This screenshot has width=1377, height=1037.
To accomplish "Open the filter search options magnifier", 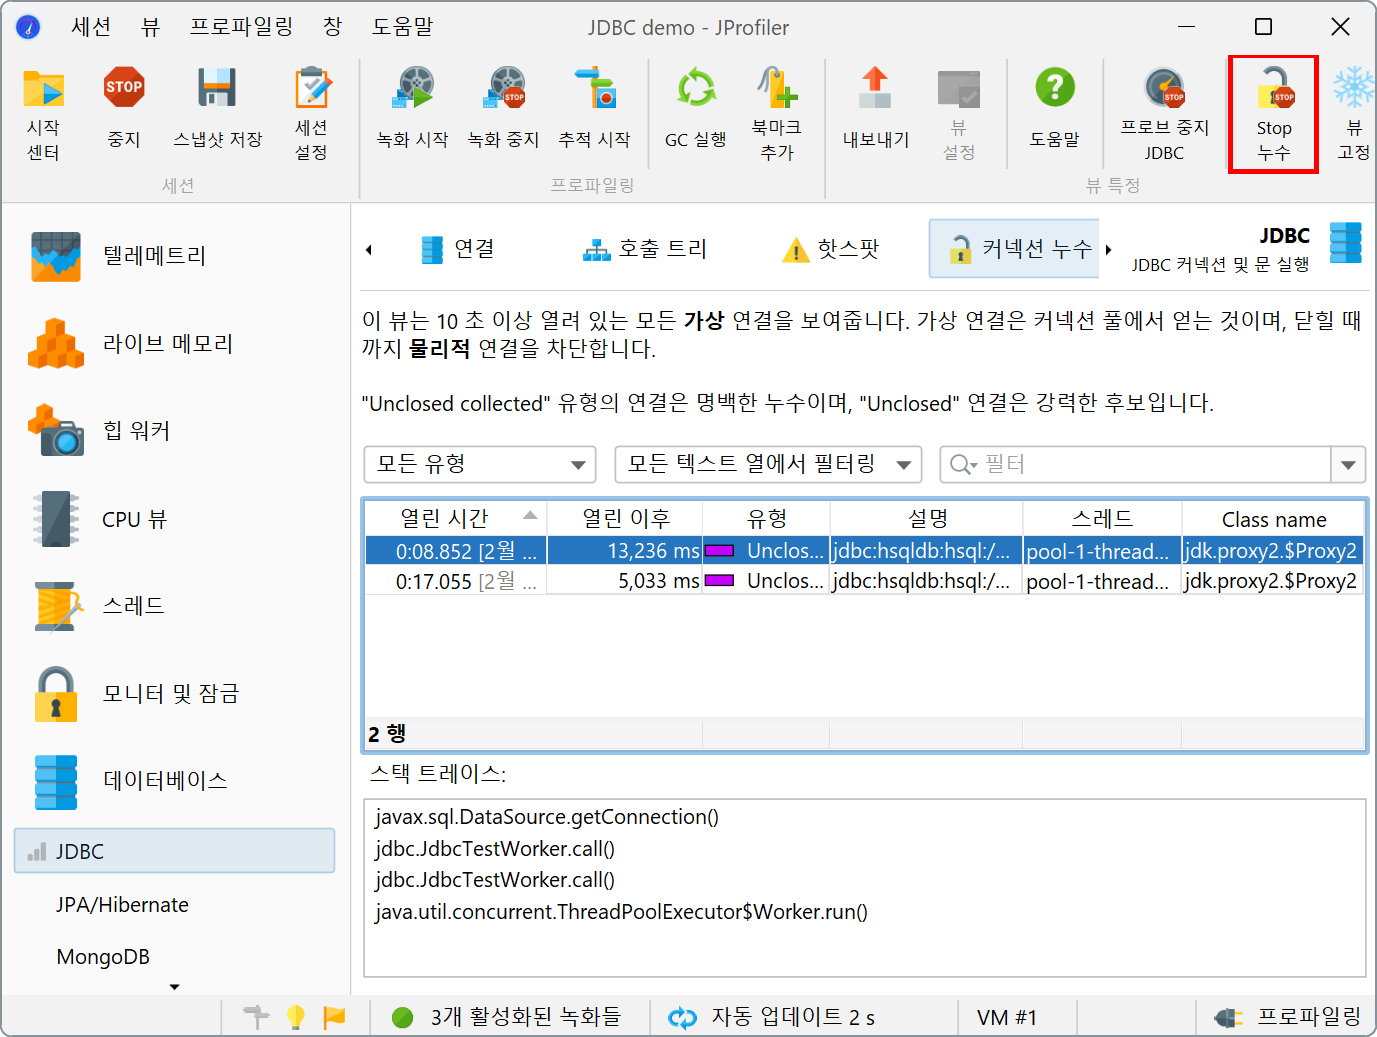I will 963,464.
